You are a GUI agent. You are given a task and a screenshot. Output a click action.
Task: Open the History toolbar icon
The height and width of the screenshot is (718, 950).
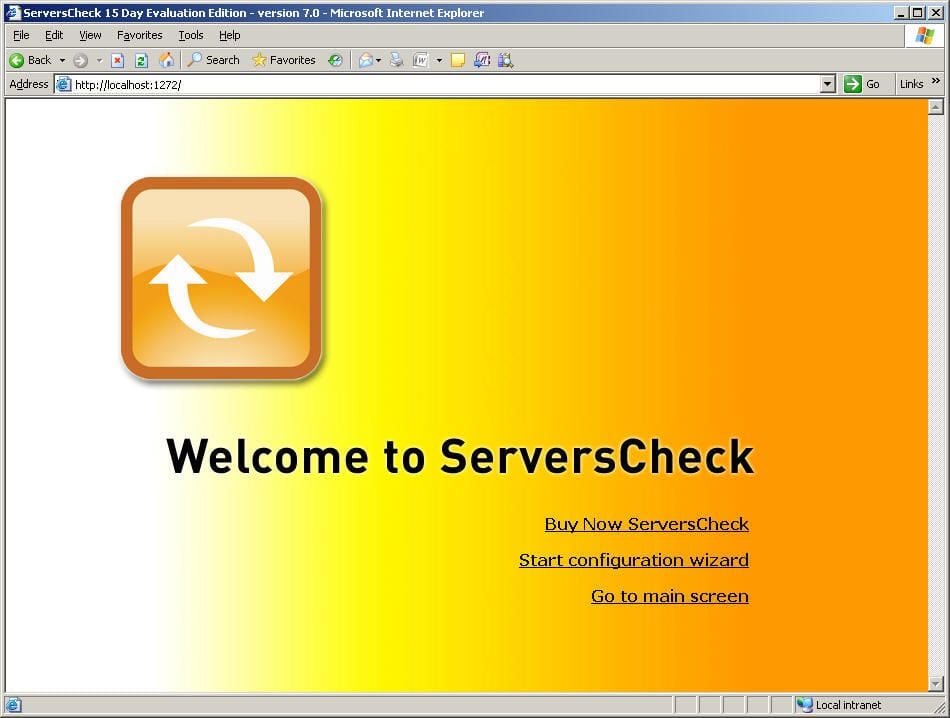[335, 60]
